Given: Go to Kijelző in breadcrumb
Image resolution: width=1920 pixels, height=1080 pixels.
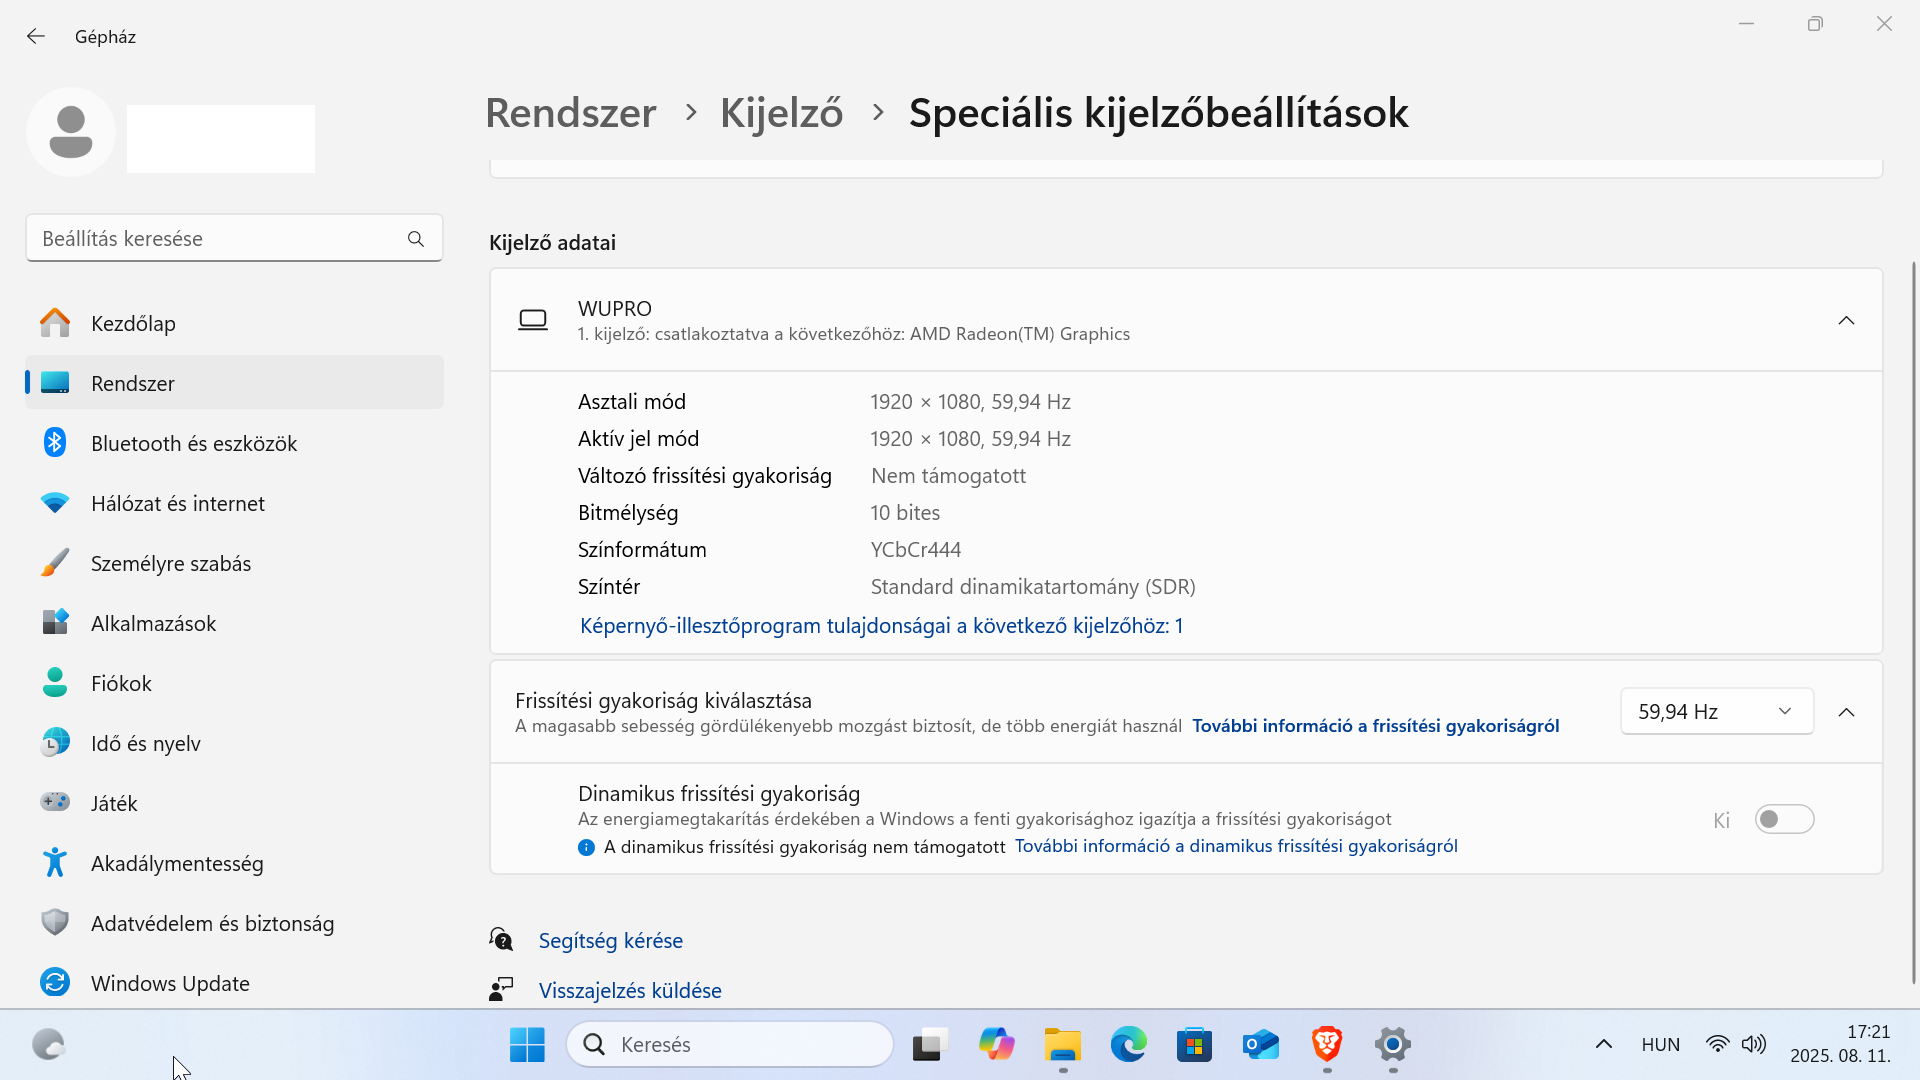Looking at the screenshot, I should [781, 113].
